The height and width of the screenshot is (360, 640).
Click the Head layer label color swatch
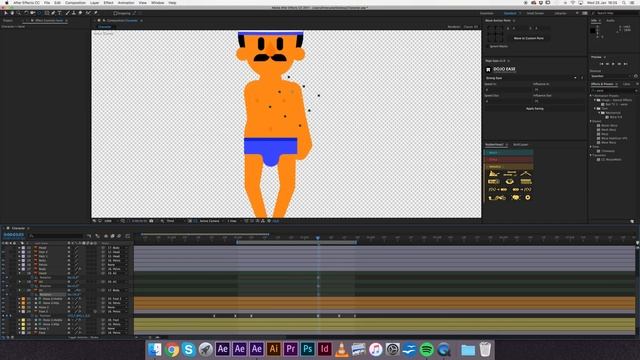coord(23,248)
